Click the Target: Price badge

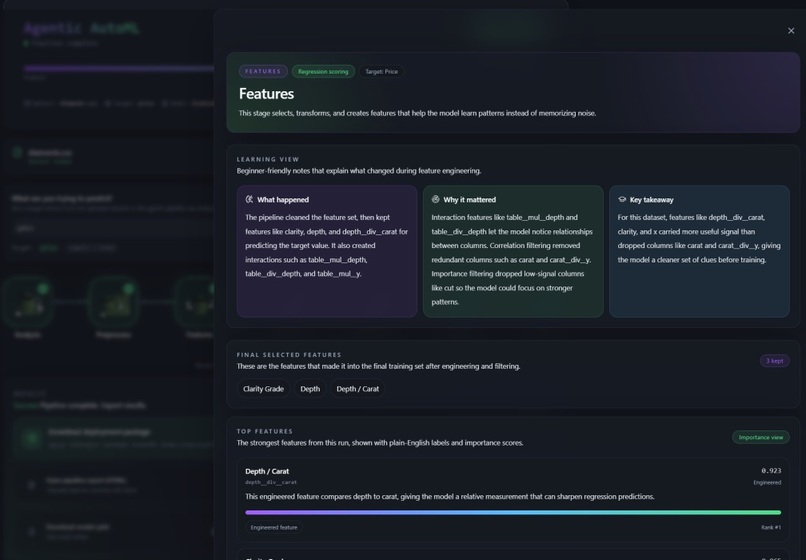(381, 71)
